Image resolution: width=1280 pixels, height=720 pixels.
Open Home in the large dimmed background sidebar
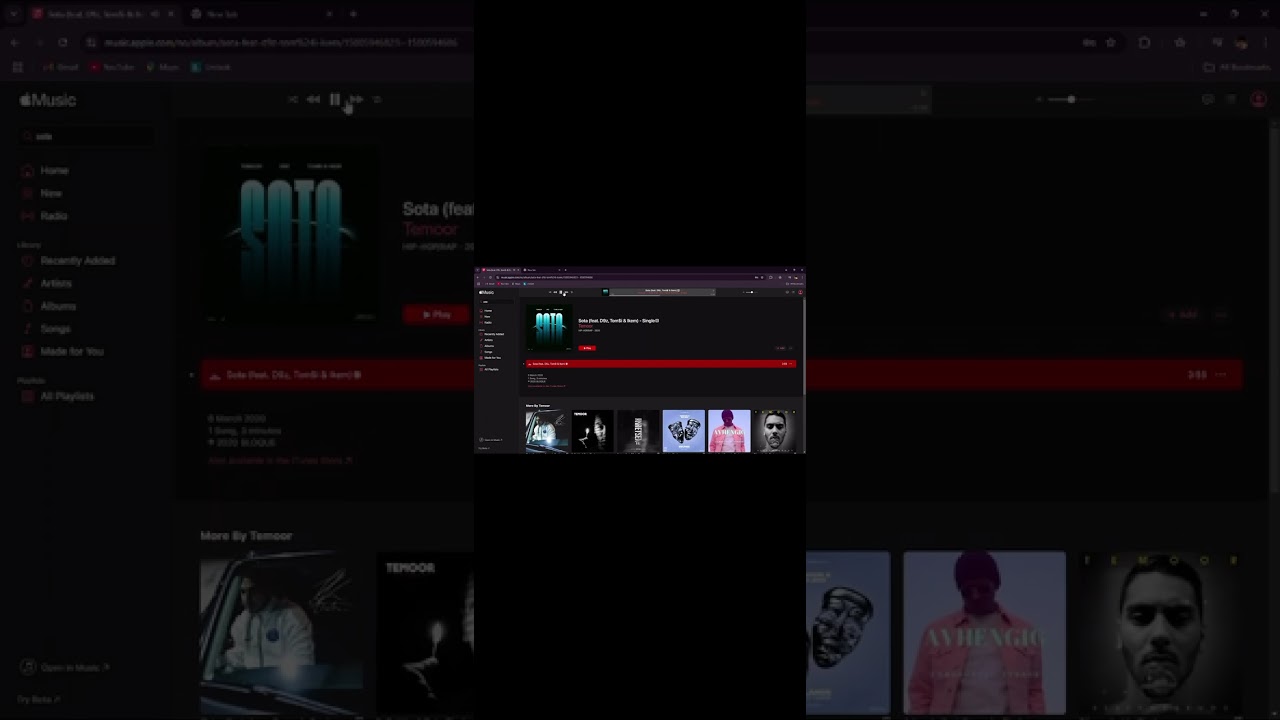pyautogui.click(x=45, y=171)
